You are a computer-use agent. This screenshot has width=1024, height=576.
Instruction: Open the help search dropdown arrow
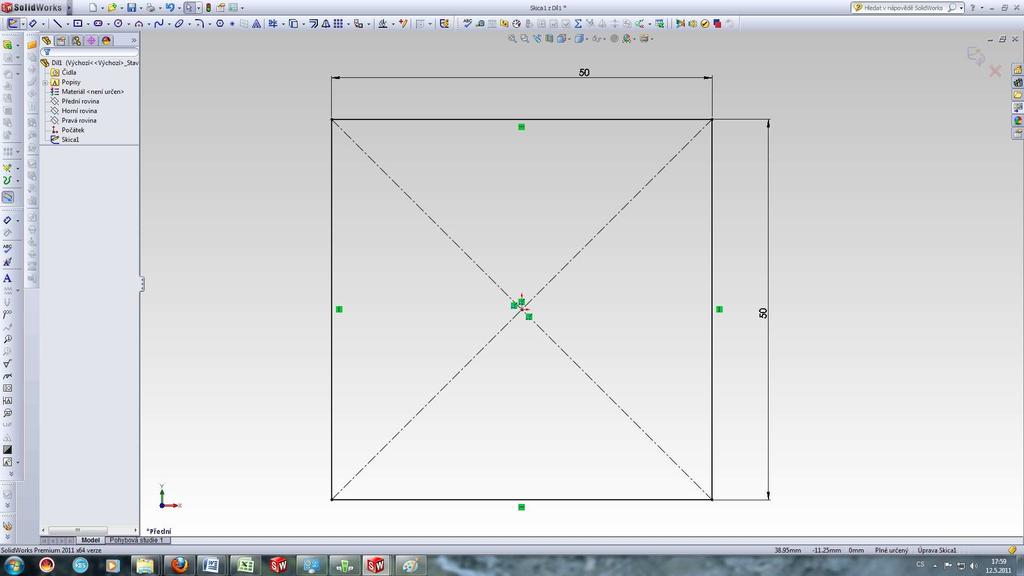click(961, 8)
